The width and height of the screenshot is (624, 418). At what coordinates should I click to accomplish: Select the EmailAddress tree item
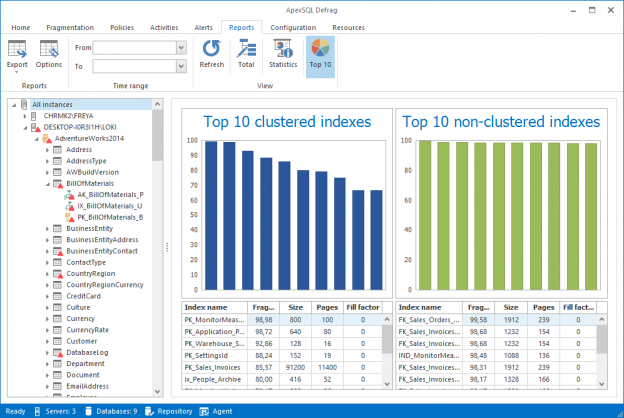pos(88,386)
